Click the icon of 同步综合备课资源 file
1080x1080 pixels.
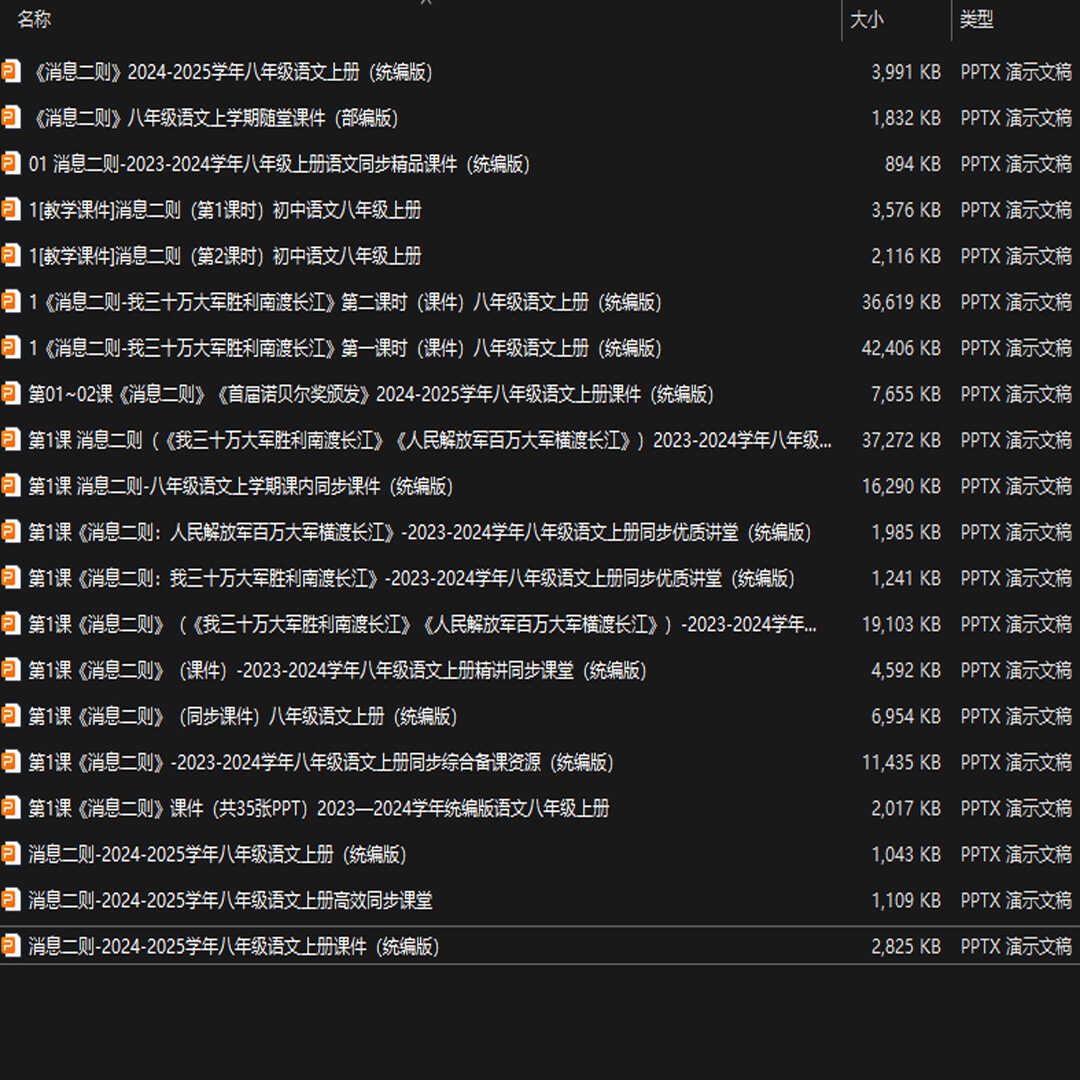pos(11,762)
